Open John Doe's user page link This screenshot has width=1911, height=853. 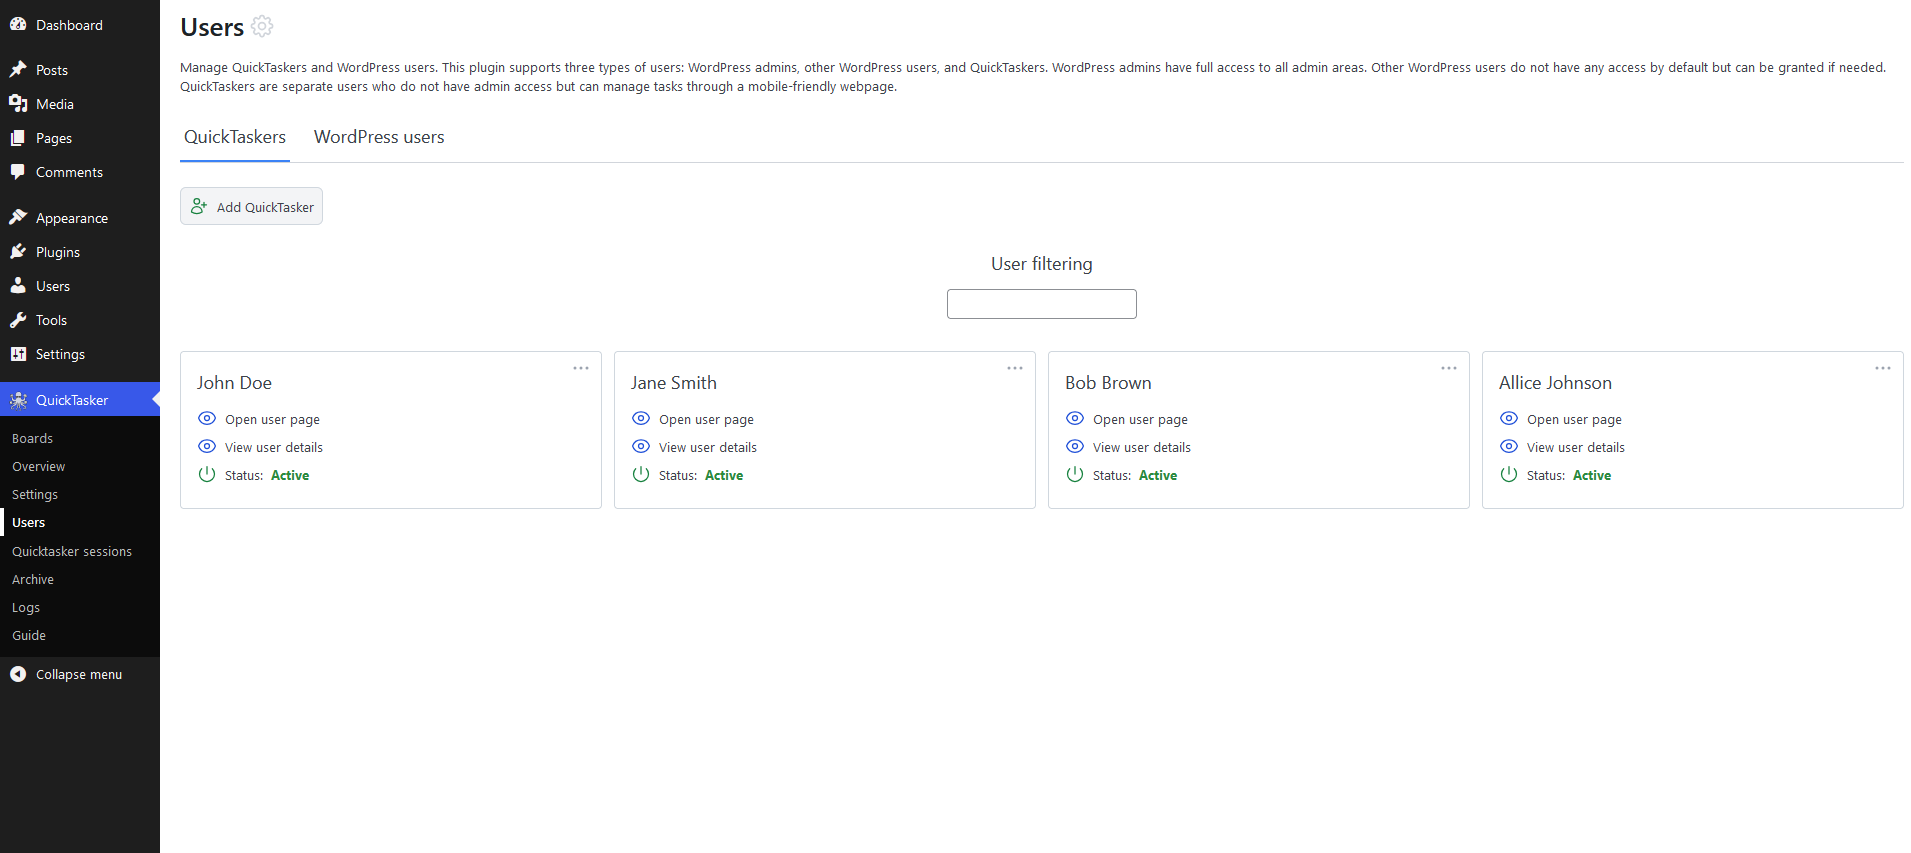272,419
